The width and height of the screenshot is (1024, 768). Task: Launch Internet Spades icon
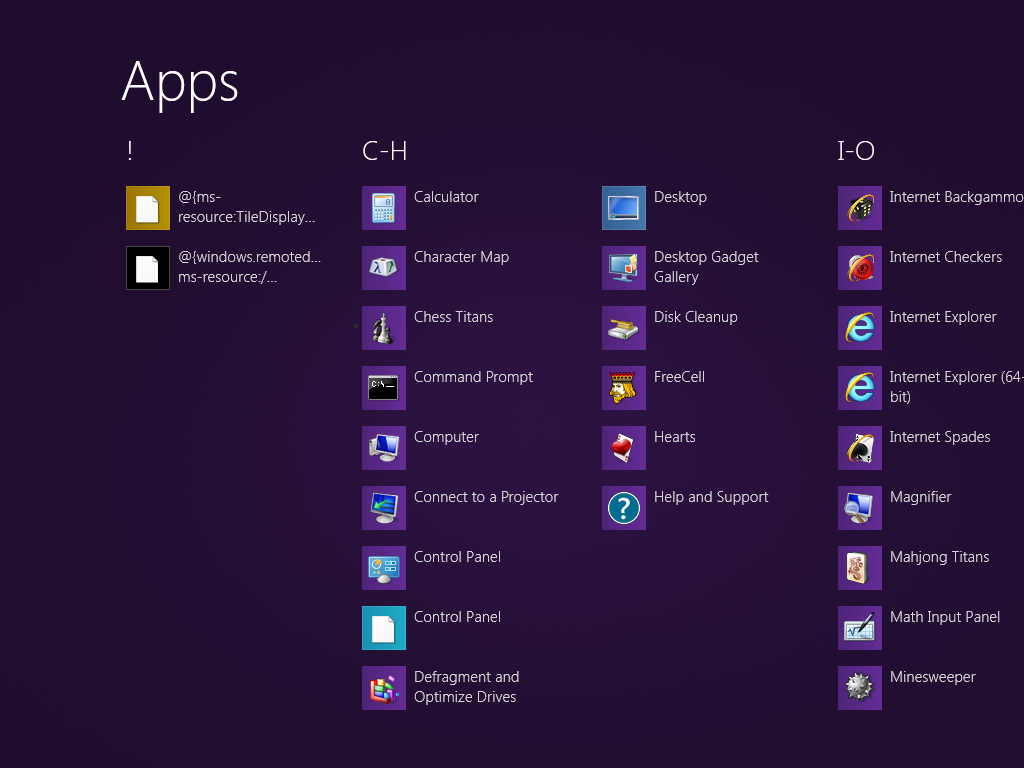click(x=859, y=448)
